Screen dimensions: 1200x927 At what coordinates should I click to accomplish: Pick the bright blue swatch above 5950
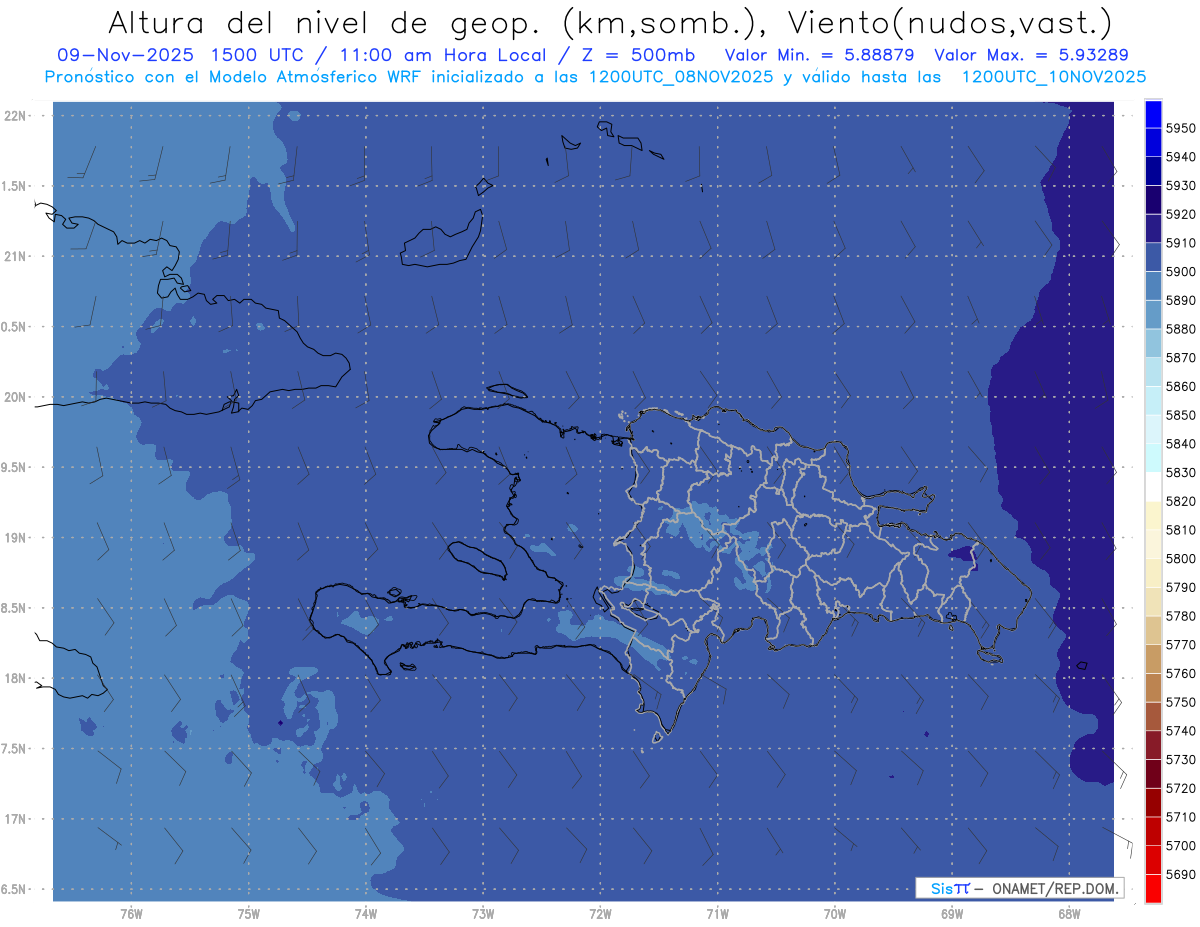point(1153,114)
